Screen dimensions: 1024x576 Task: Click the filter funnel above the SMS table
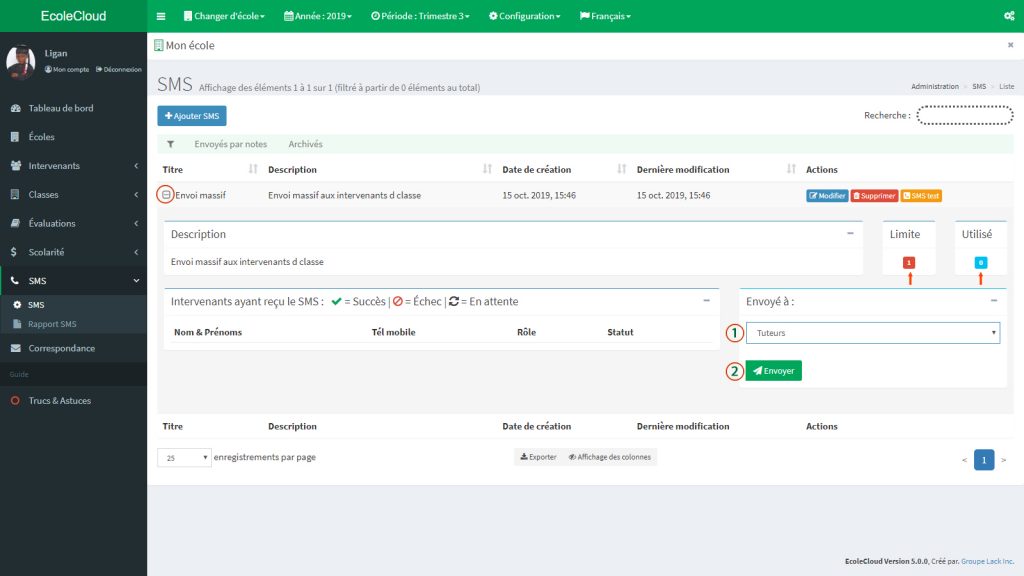(172, 143)
